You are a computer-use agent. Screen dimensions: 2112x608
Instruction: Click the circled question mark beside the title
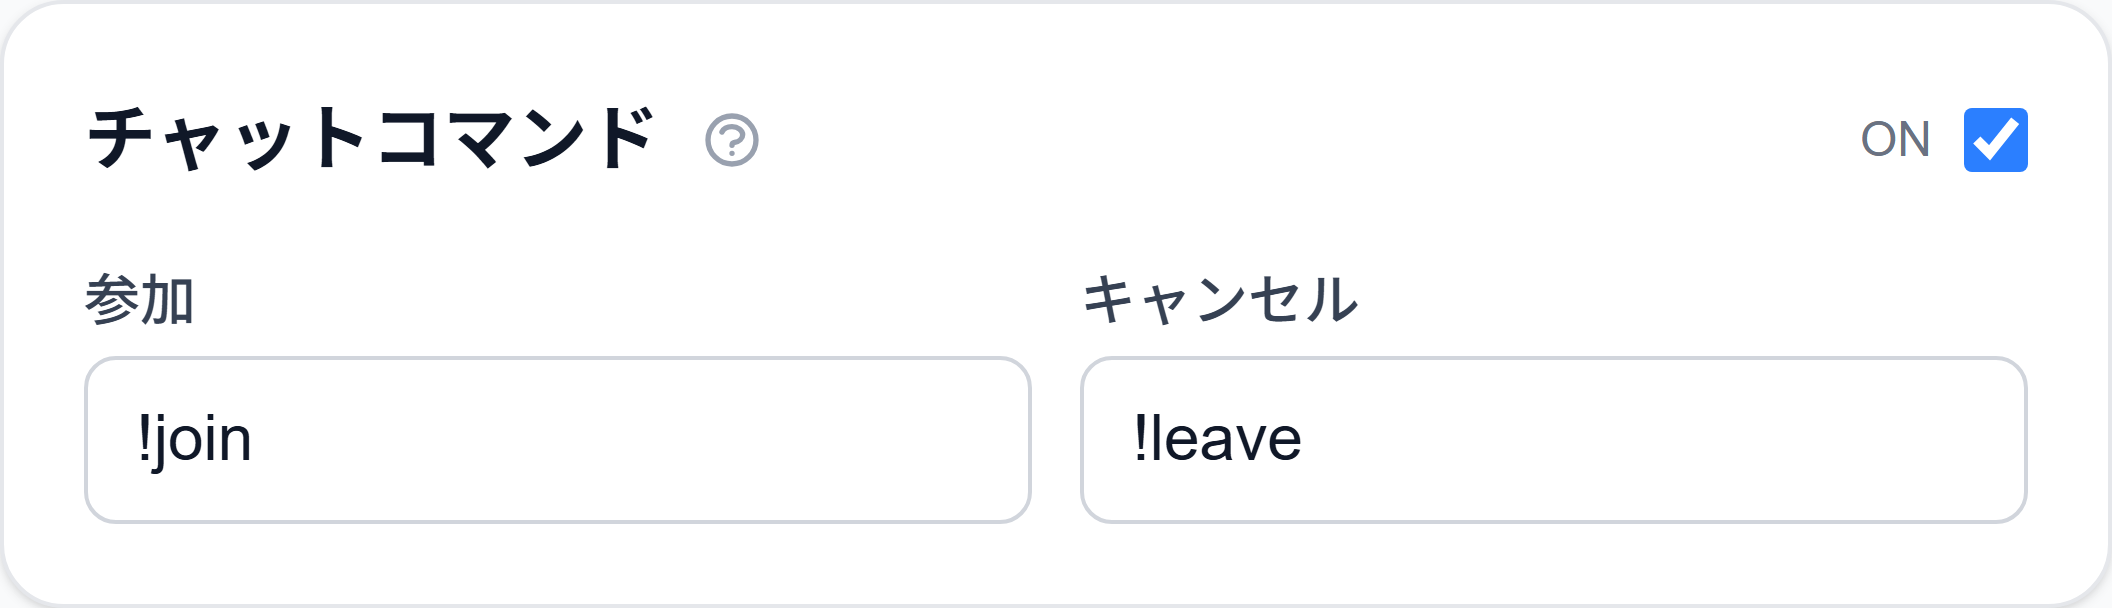732,140
